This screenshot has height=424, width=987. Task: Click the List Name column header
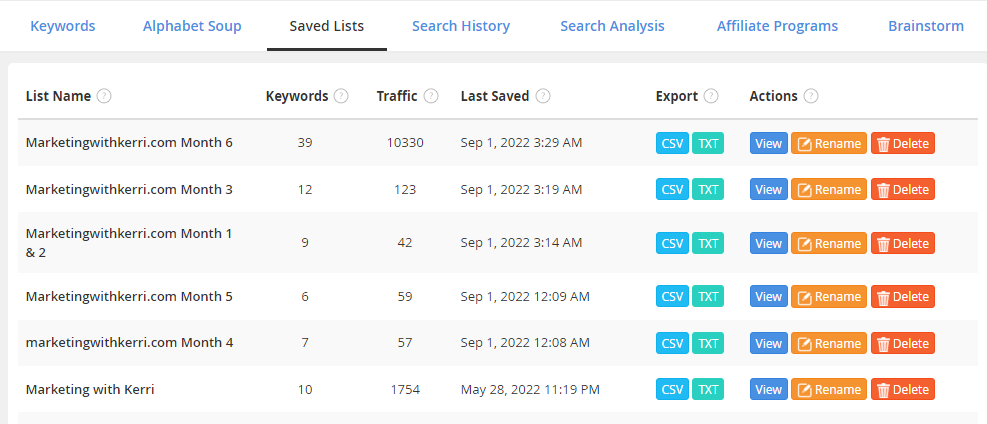[x=58, y=96]
